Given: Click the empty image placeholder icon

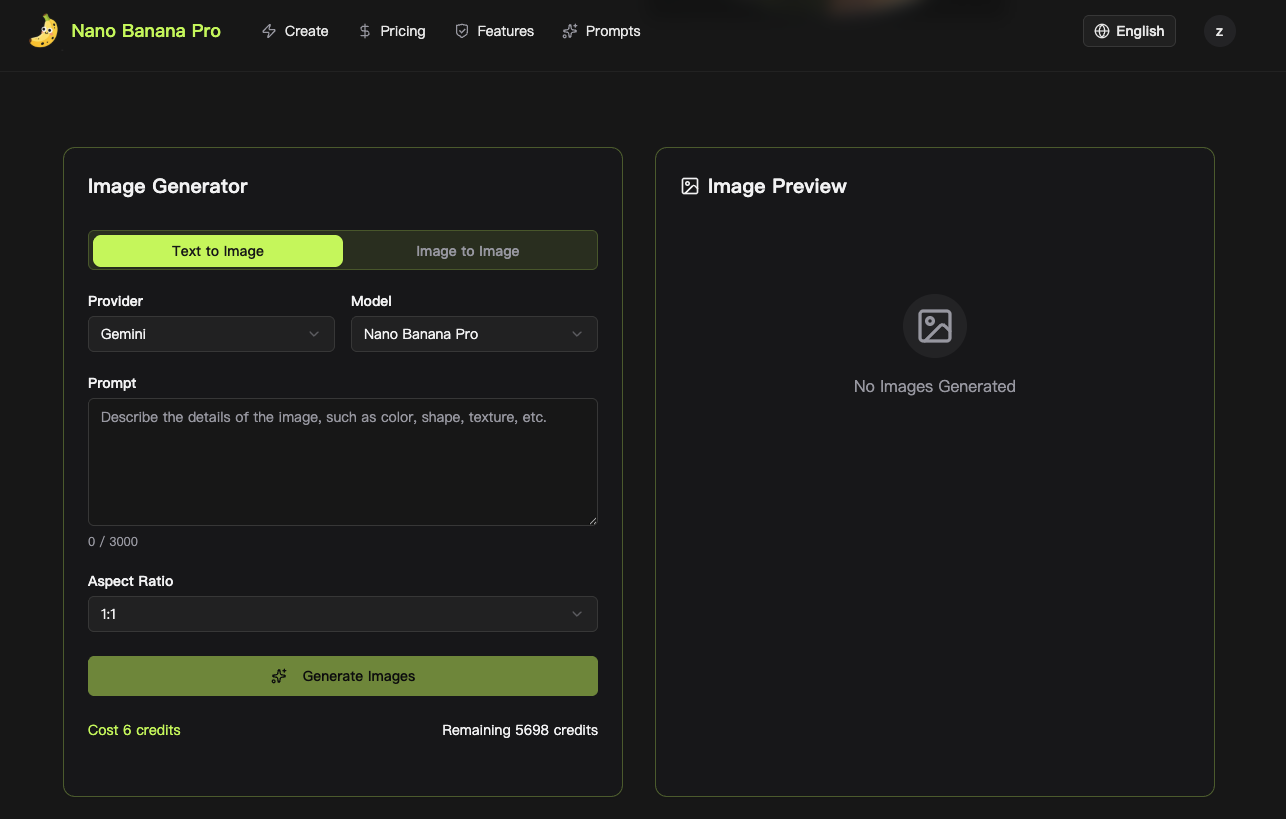Looking at the screenshot, I should tap(934, 326).
